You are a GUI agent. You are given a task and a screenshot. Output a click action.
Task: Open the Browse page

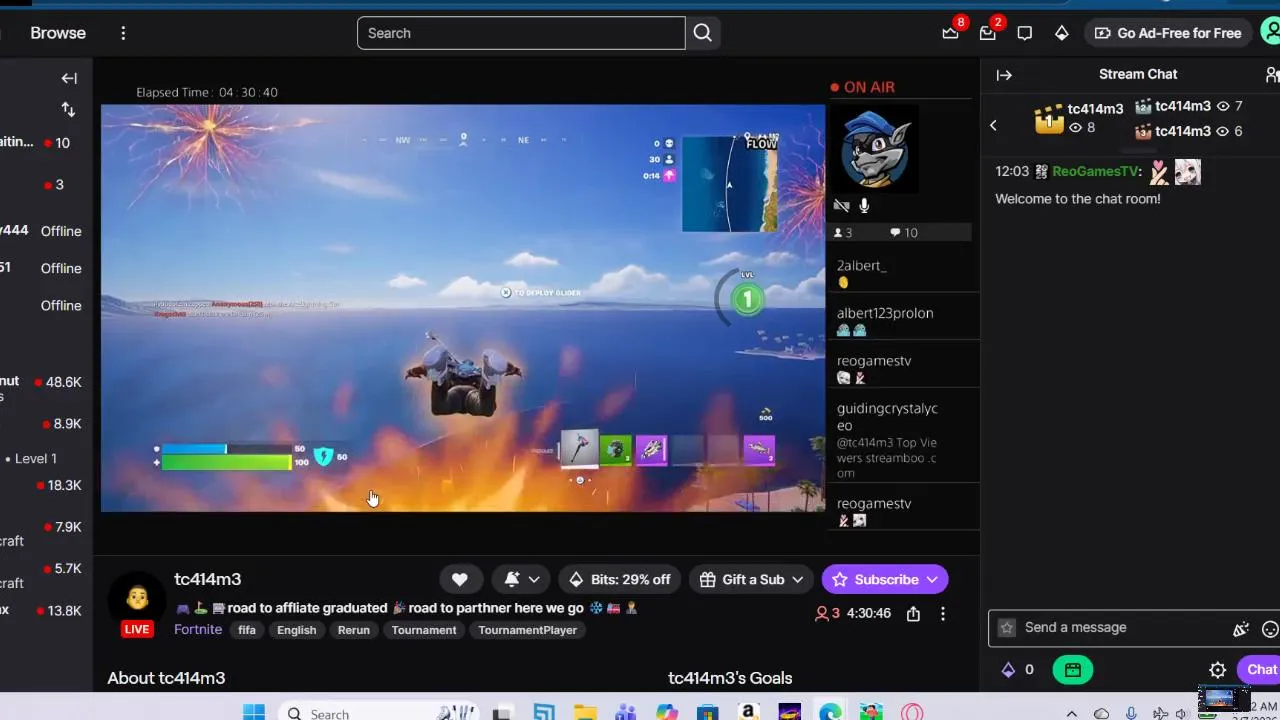pos(58,33)
